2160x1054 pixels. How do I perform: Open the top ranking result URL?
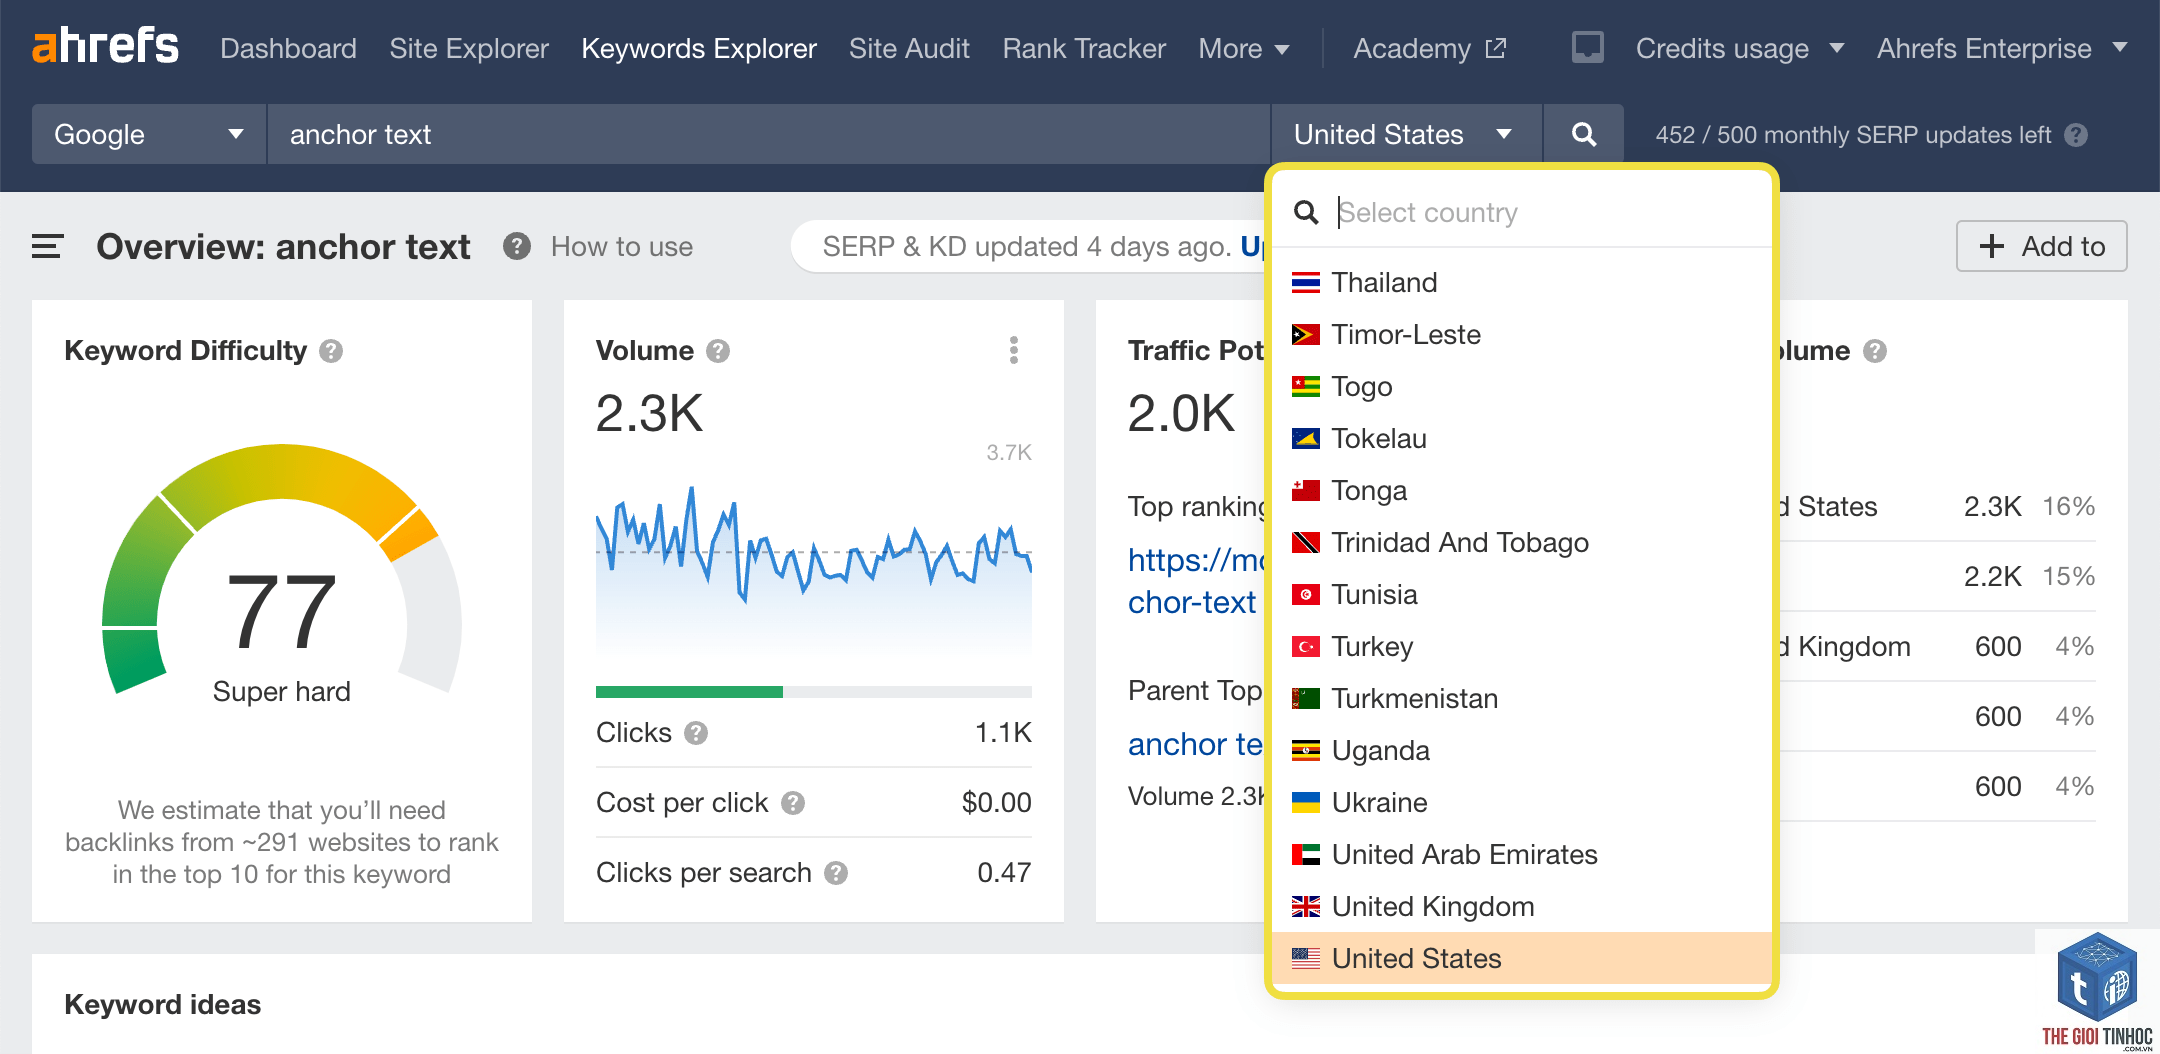coord(1196,581)
